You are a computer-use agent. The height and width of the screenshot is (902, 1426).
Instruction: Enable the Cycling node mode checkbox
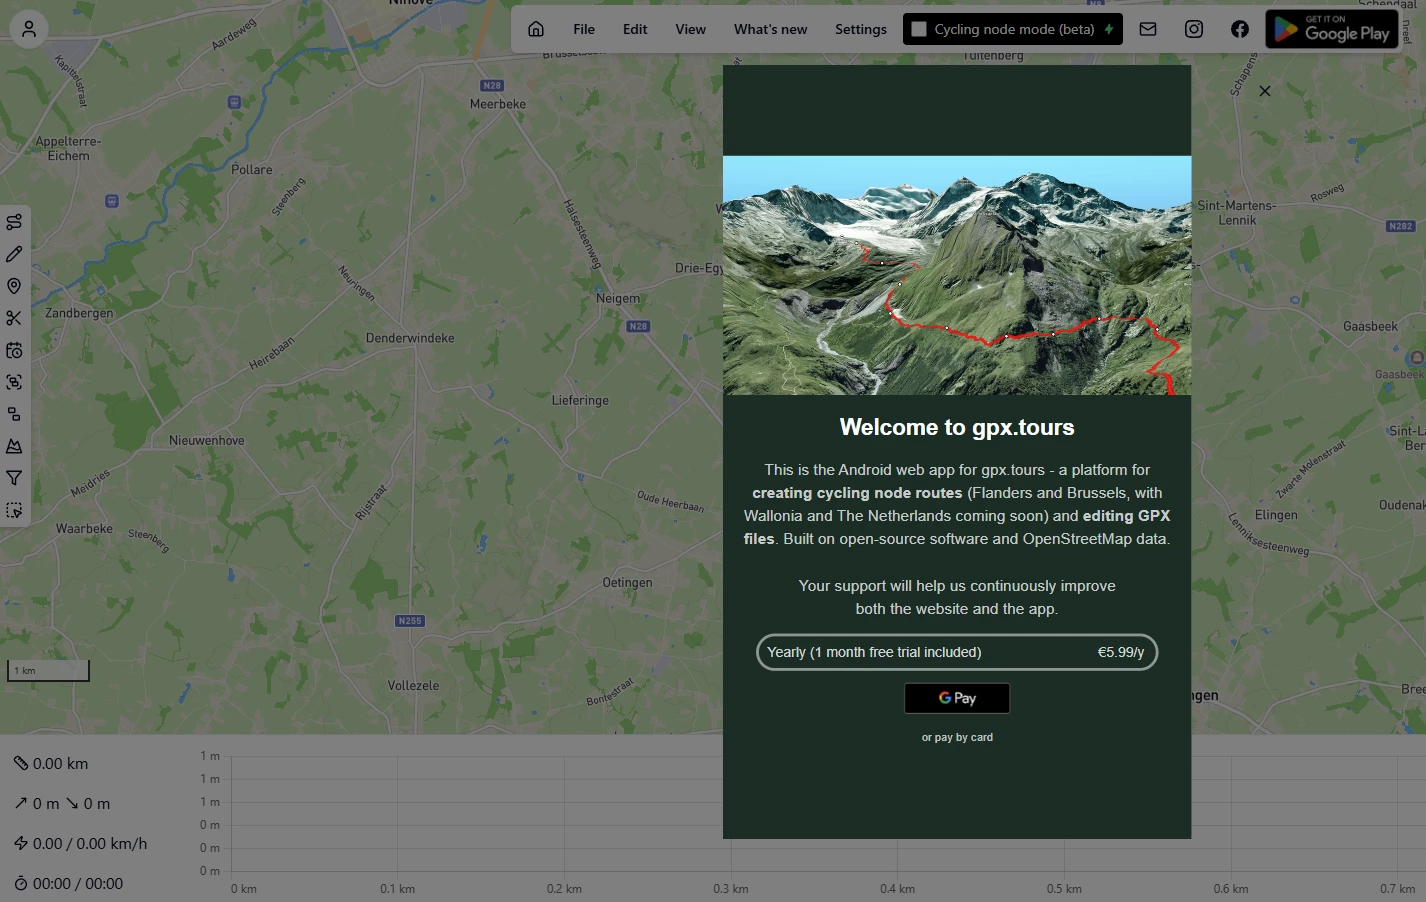(x=919, y=29)
